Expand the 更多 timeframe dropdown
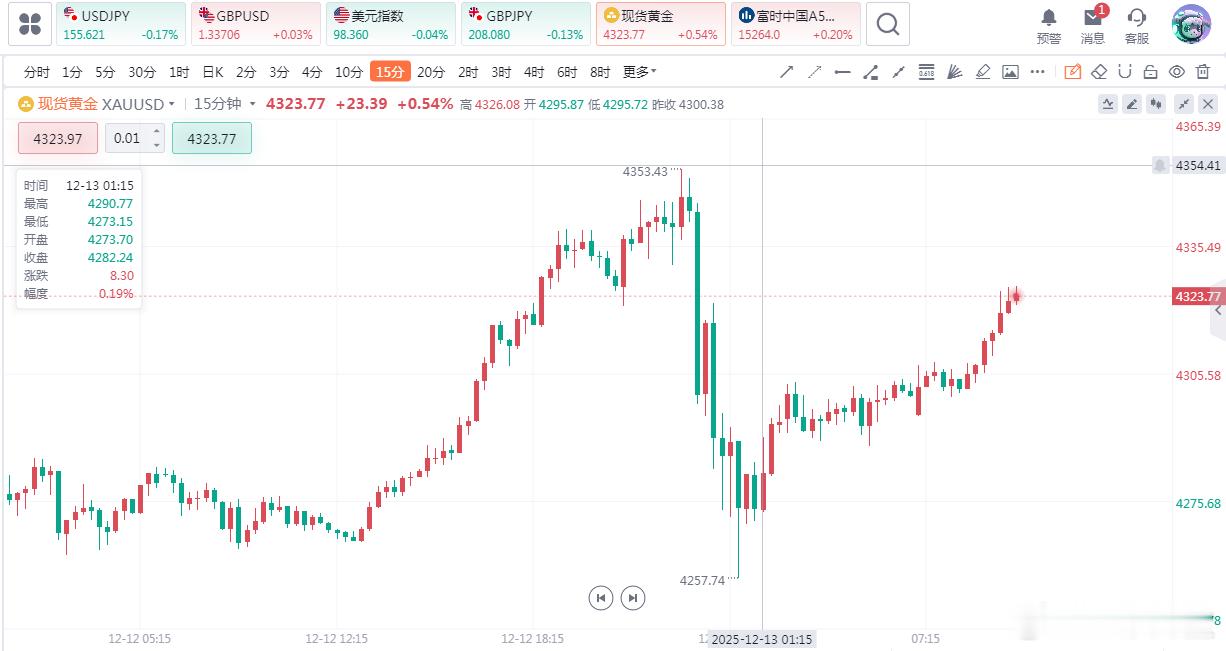The height and width of the screenshot is (651, 1226). click(x=640, y=72)
